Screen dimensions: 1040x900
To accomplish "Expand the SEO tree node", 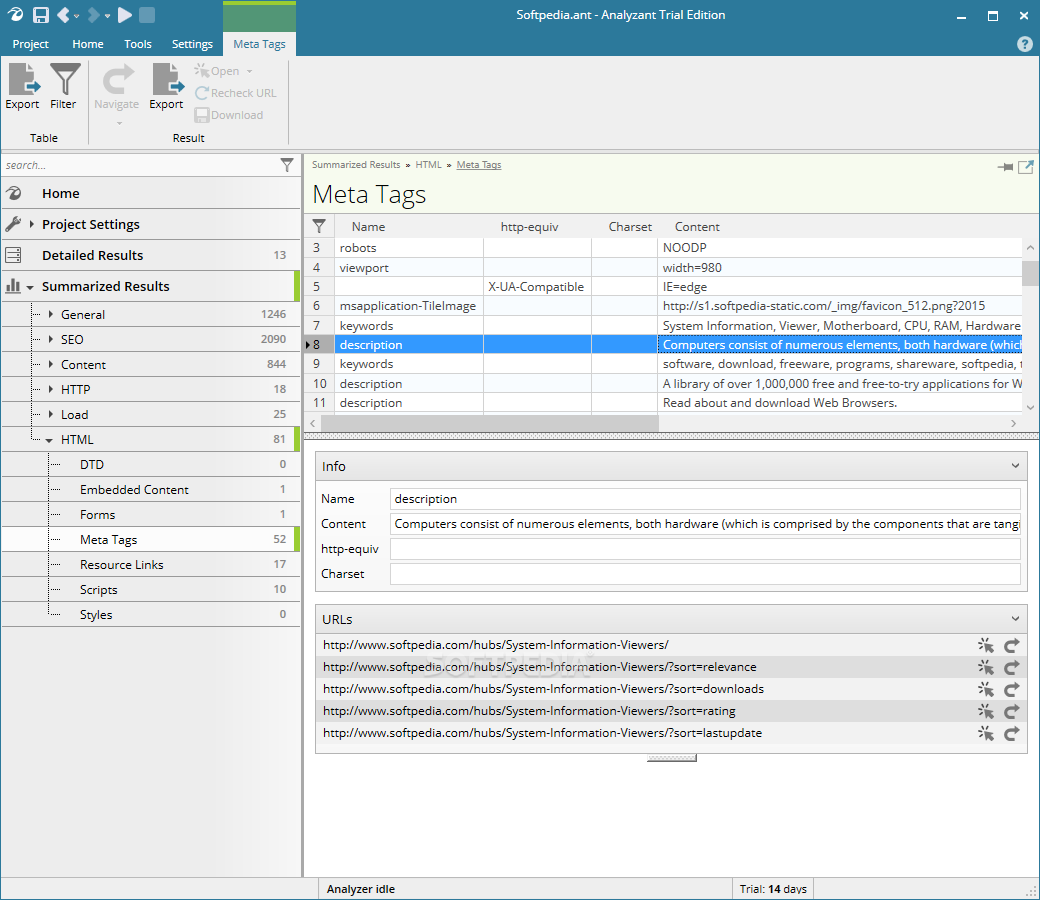I will click(51, 339).
